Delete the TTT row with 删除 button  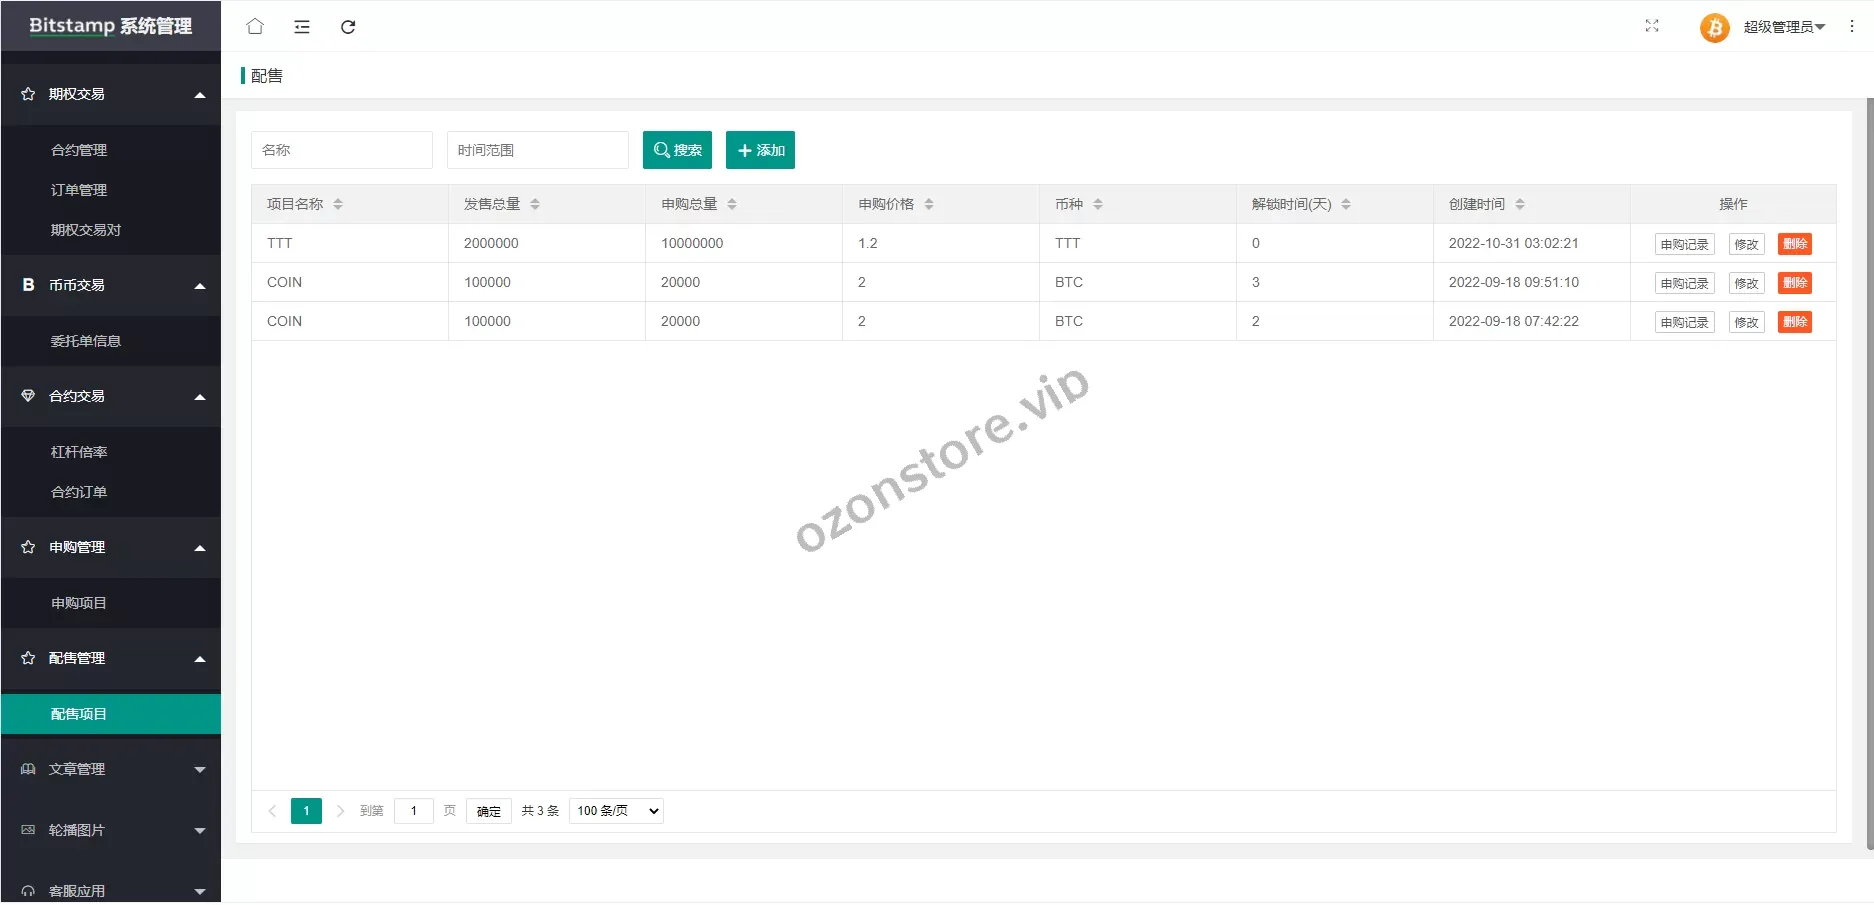tap(1794, 244)
